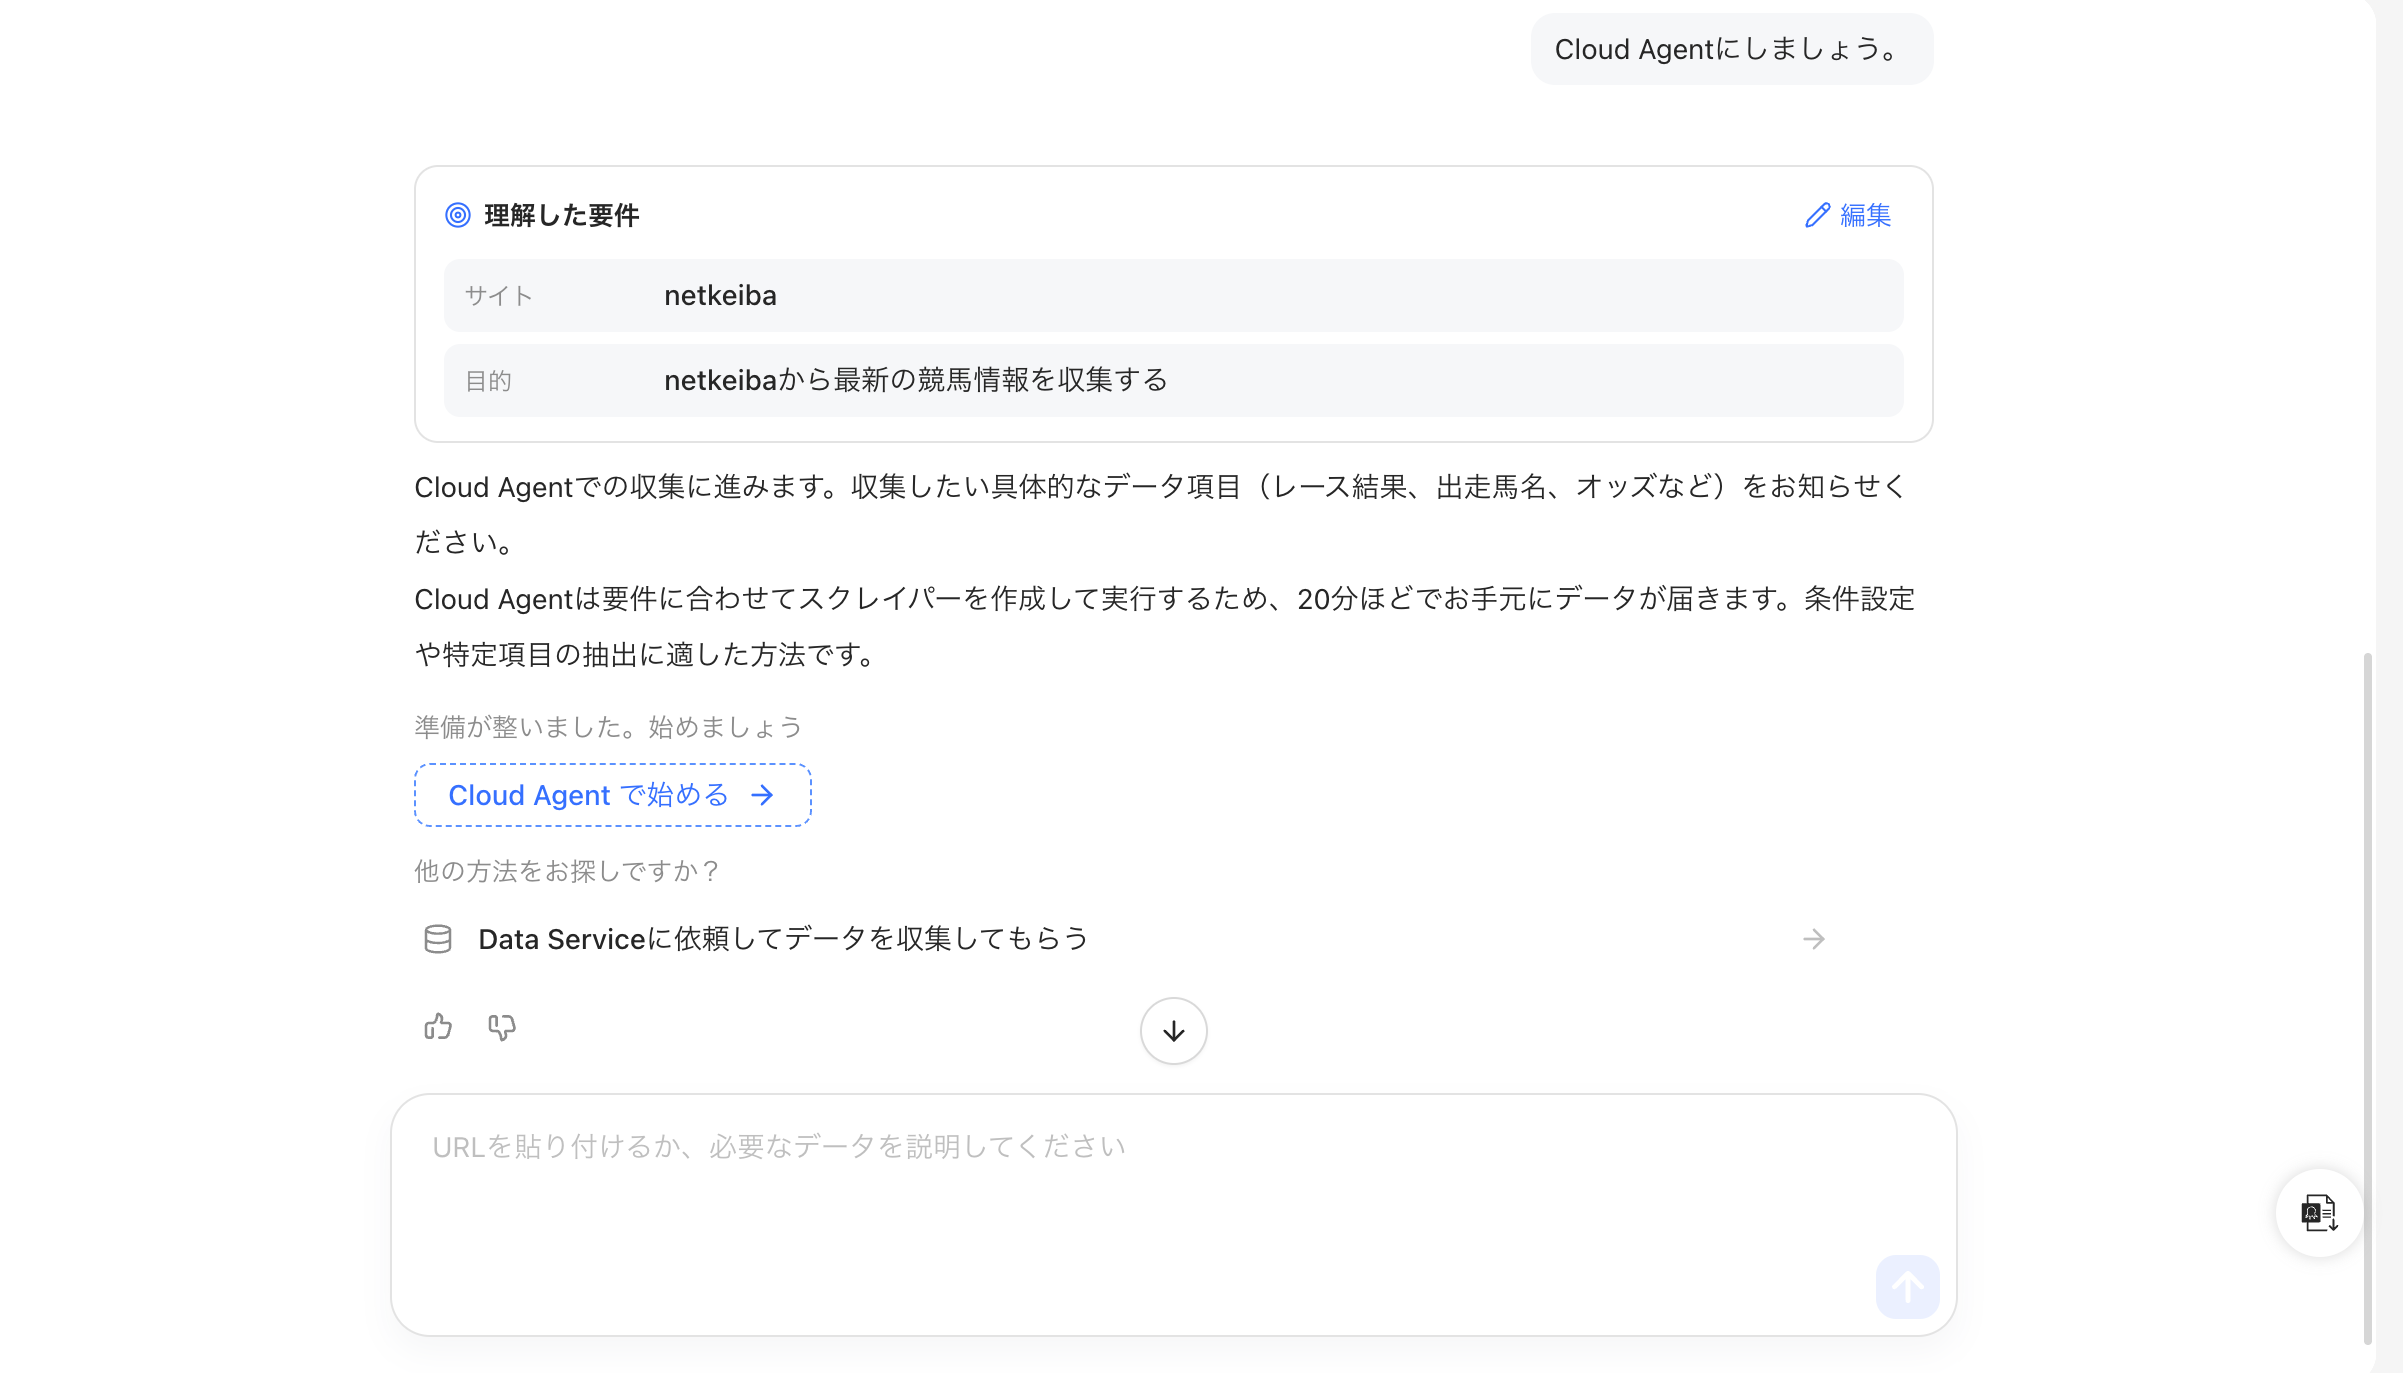Click the サイト label
The width and height of the screenshot is (2403, 1373).
click(499, 296)
